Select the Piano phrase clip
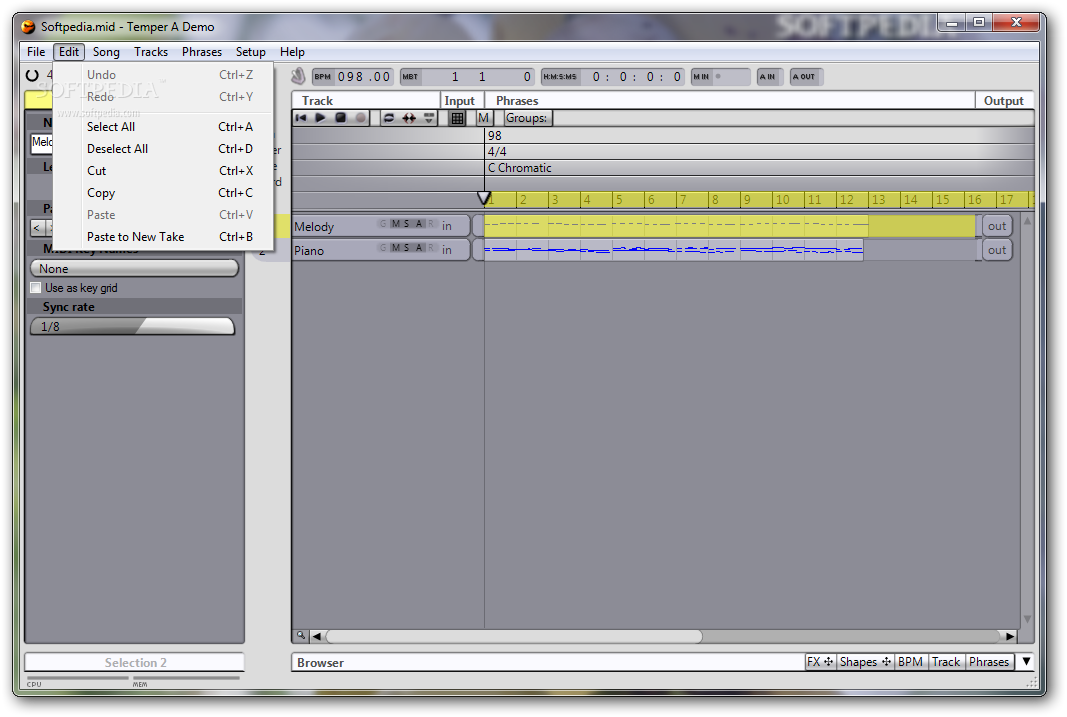Screen dimensions: 1067x717 coord(674,250)
